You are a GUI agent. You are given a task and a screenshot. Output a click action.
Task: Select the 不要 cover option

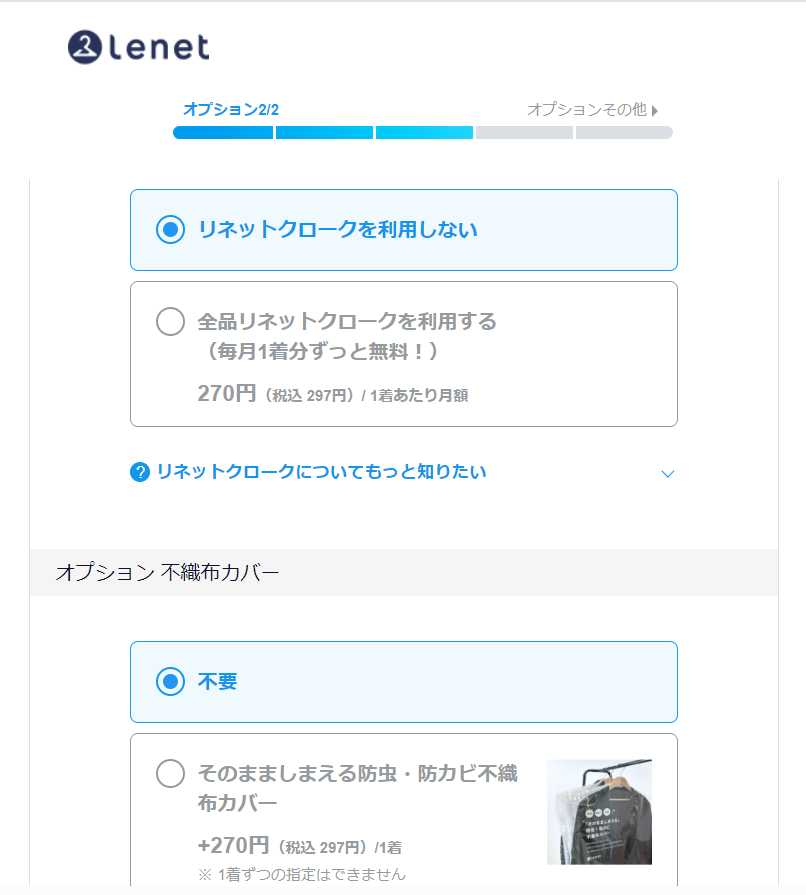coord(171,682)
